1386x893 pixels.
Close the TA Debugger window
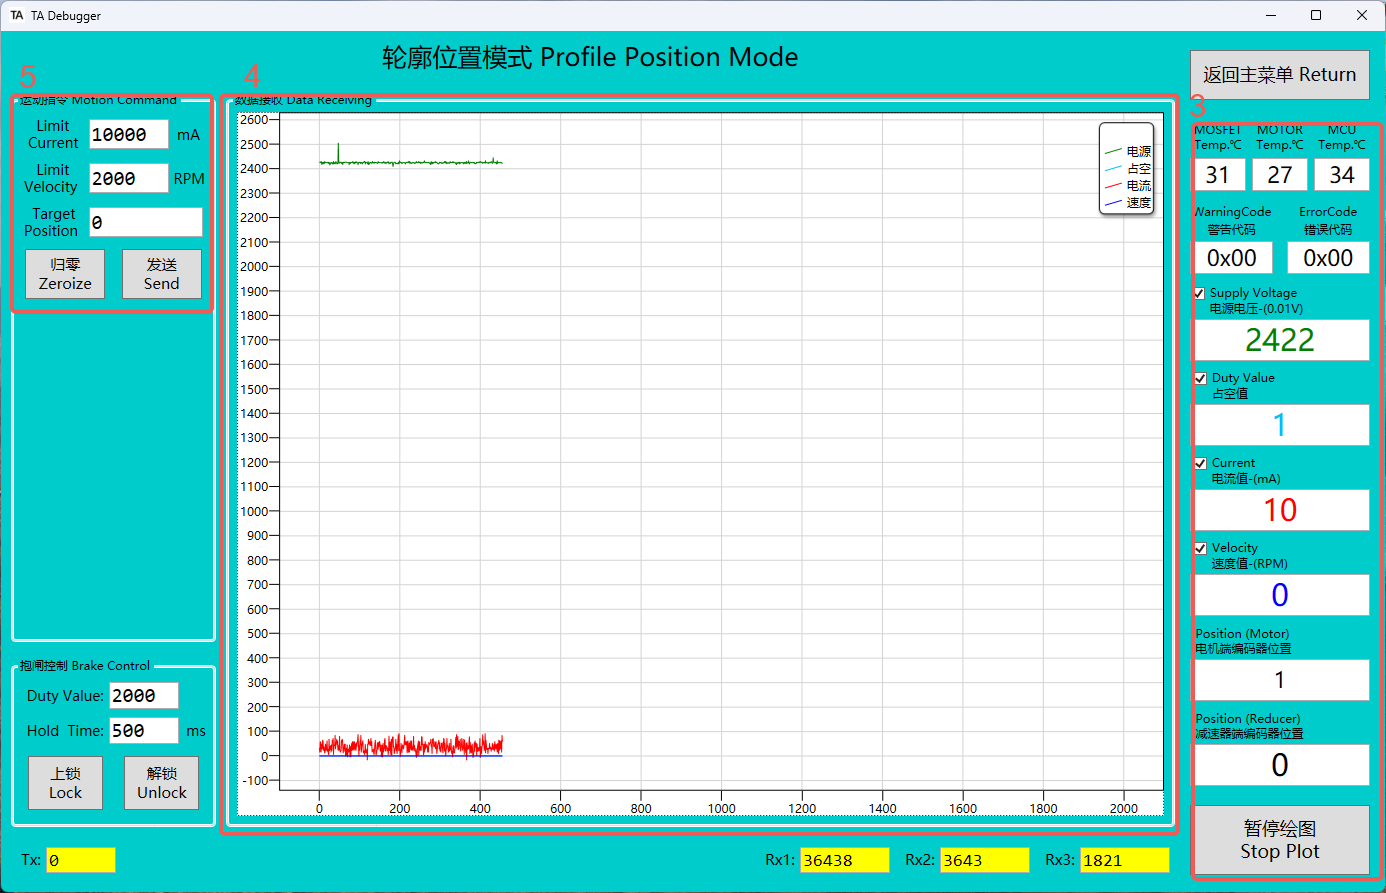click(1362, 15)
